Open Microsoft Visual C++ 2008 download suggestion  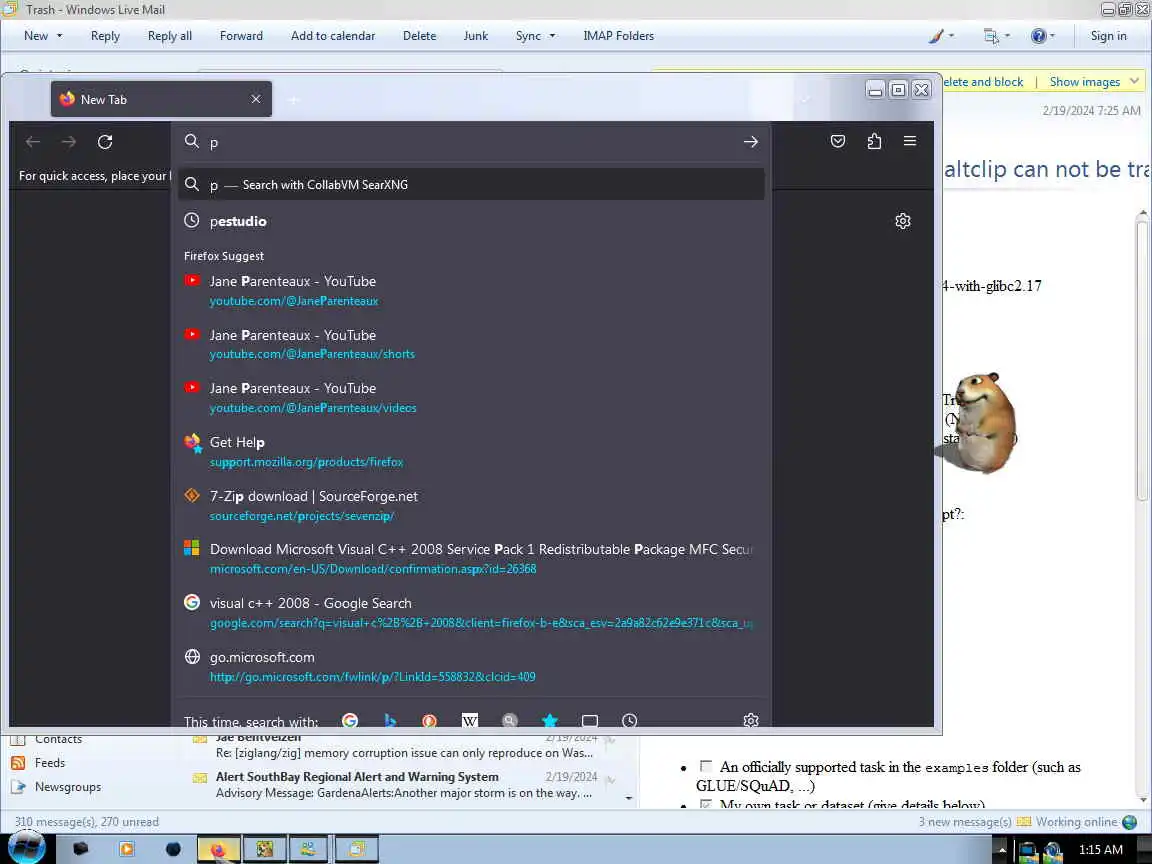tap(471, 558)
